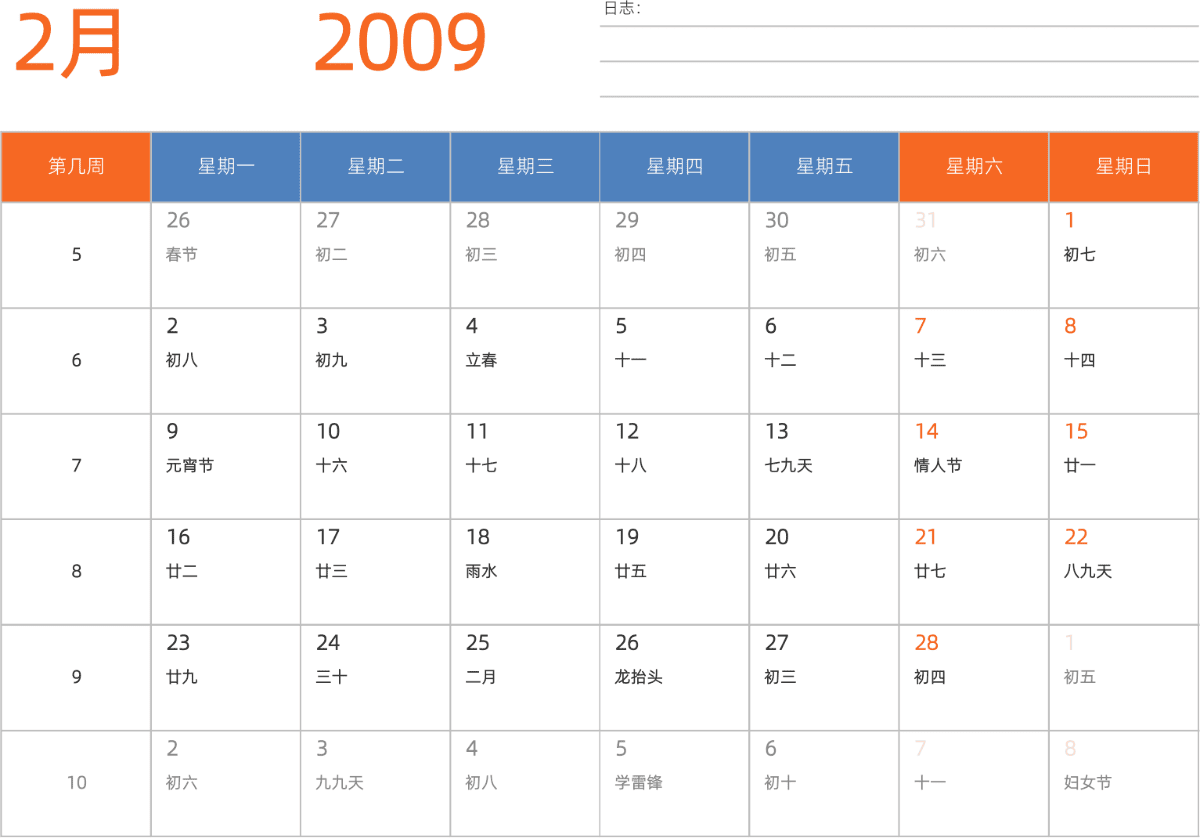Select February 5 labeled 十一
Image resolution: width=1200 pixels, height=838 pixels.
pos(674,361)
